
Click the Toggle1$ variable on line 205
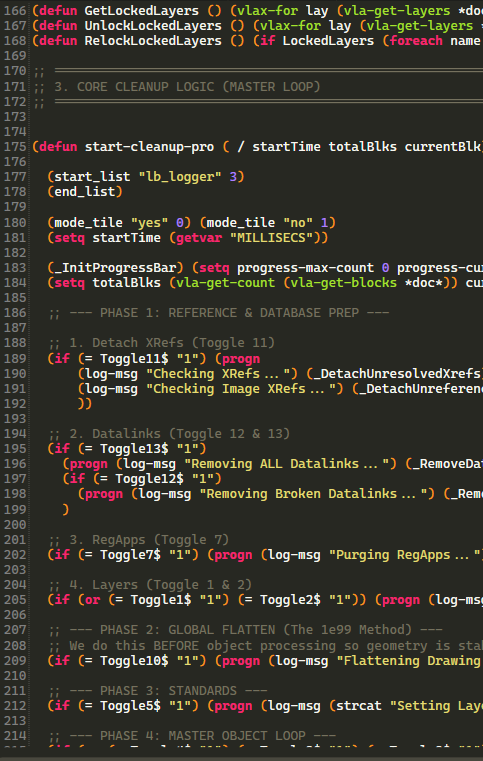(x=161, y=600)
